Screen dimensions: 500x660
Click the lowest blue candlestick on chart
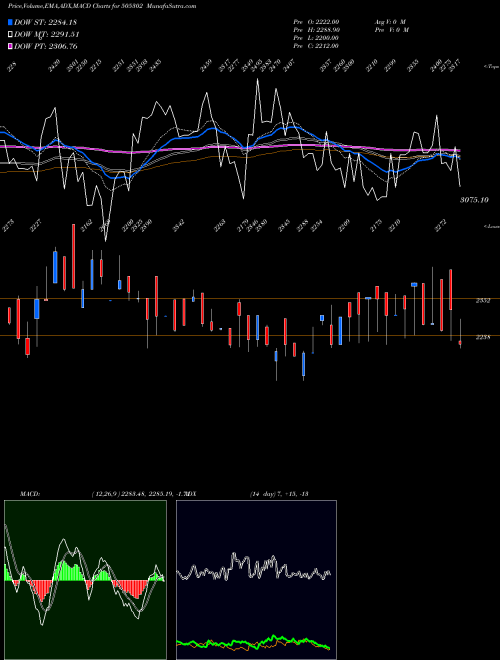303,365
